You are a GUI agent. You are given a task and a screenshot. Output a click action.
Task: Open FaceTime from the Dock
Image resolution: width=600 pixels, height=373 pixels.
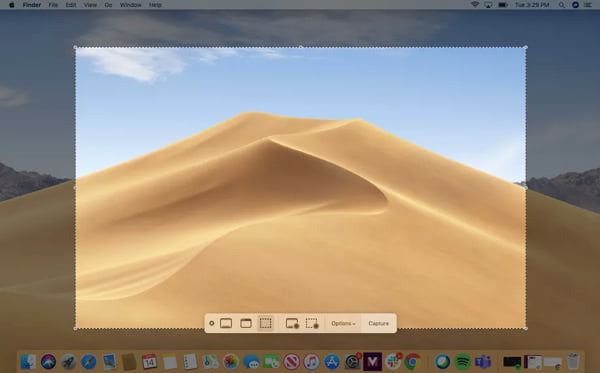tap(271, 362)
